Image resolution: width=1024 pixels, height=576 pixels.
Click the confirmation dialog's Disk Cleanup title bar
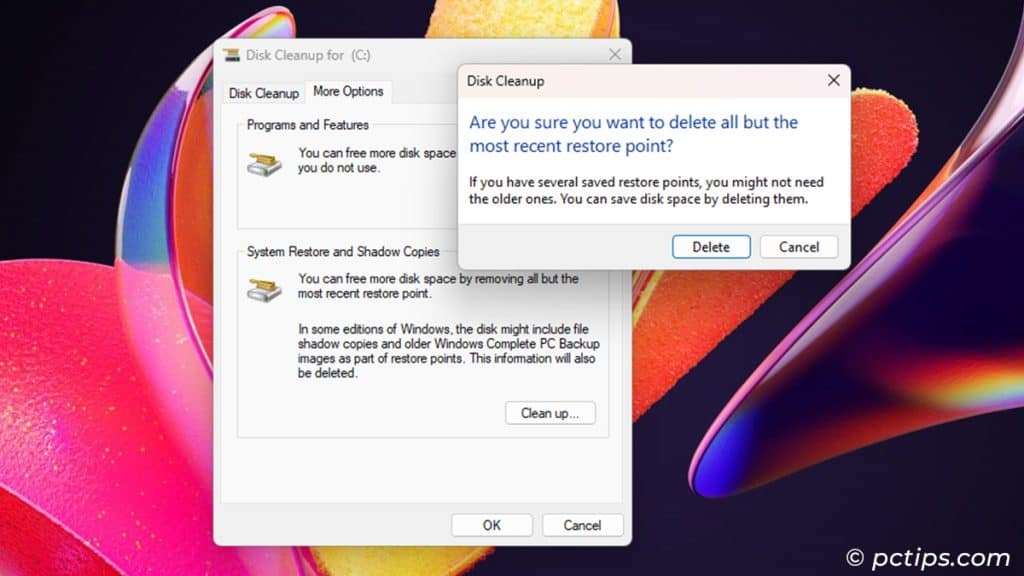tap(600, 80)
